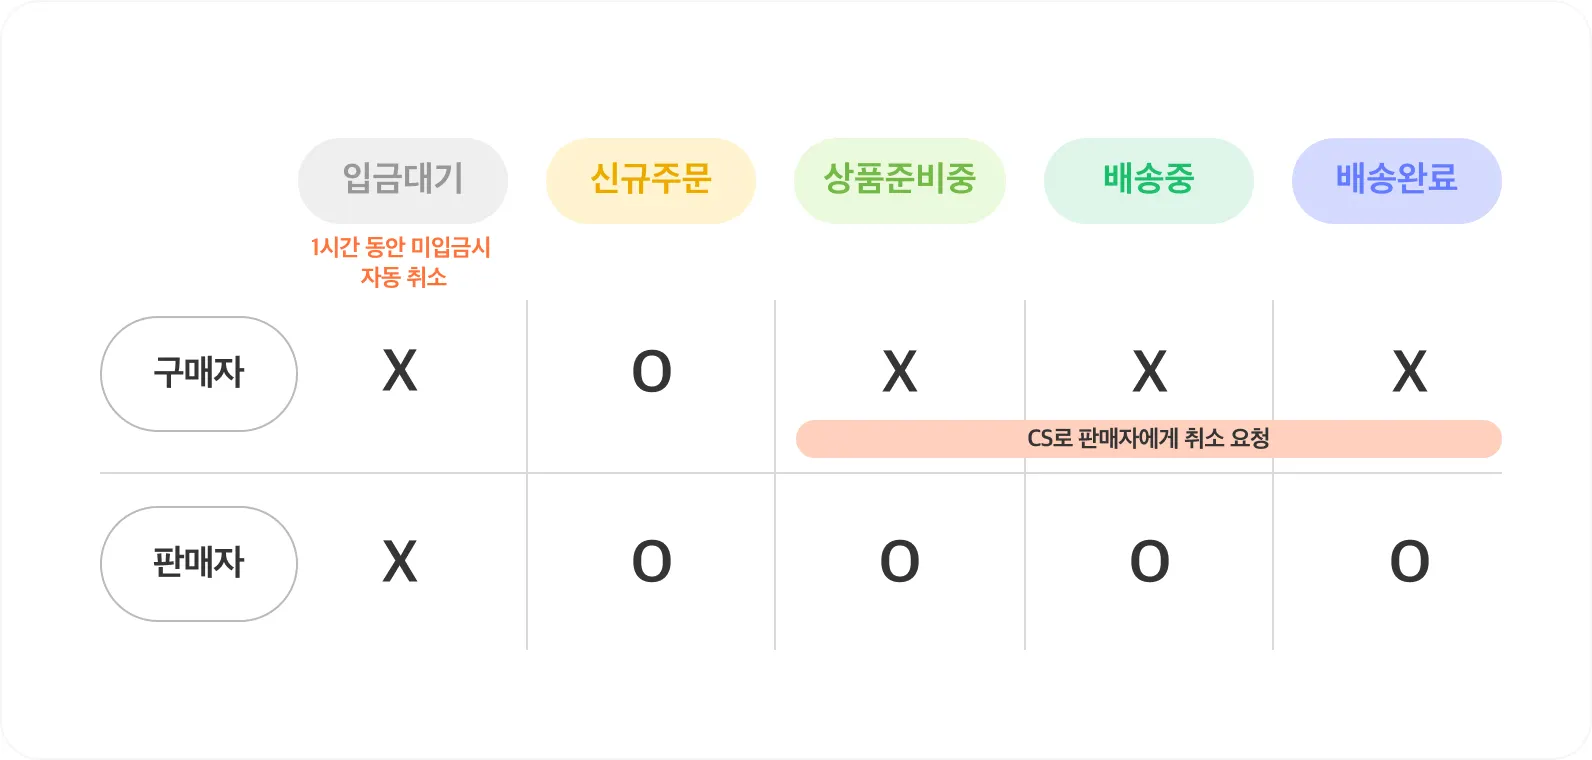Click the 자동 취소 text line
This screenshot has height=760, width=1592.
pyautogui.click(x=404, y=277)
